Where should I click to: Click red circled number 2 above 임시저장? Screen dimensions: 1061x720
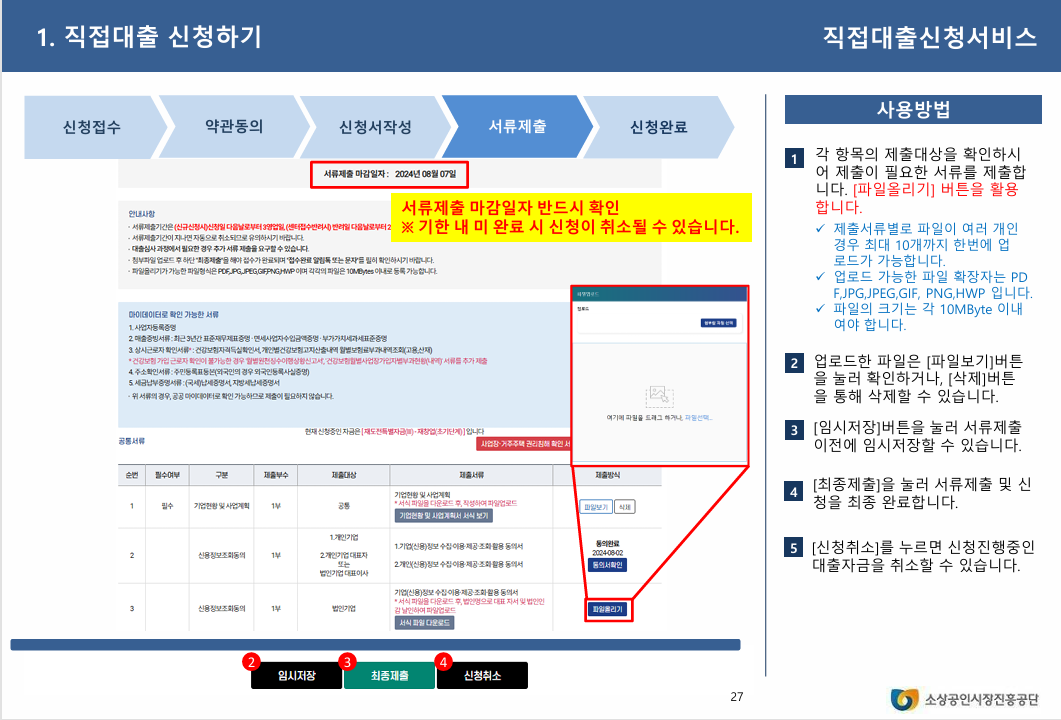pos(249,661)
